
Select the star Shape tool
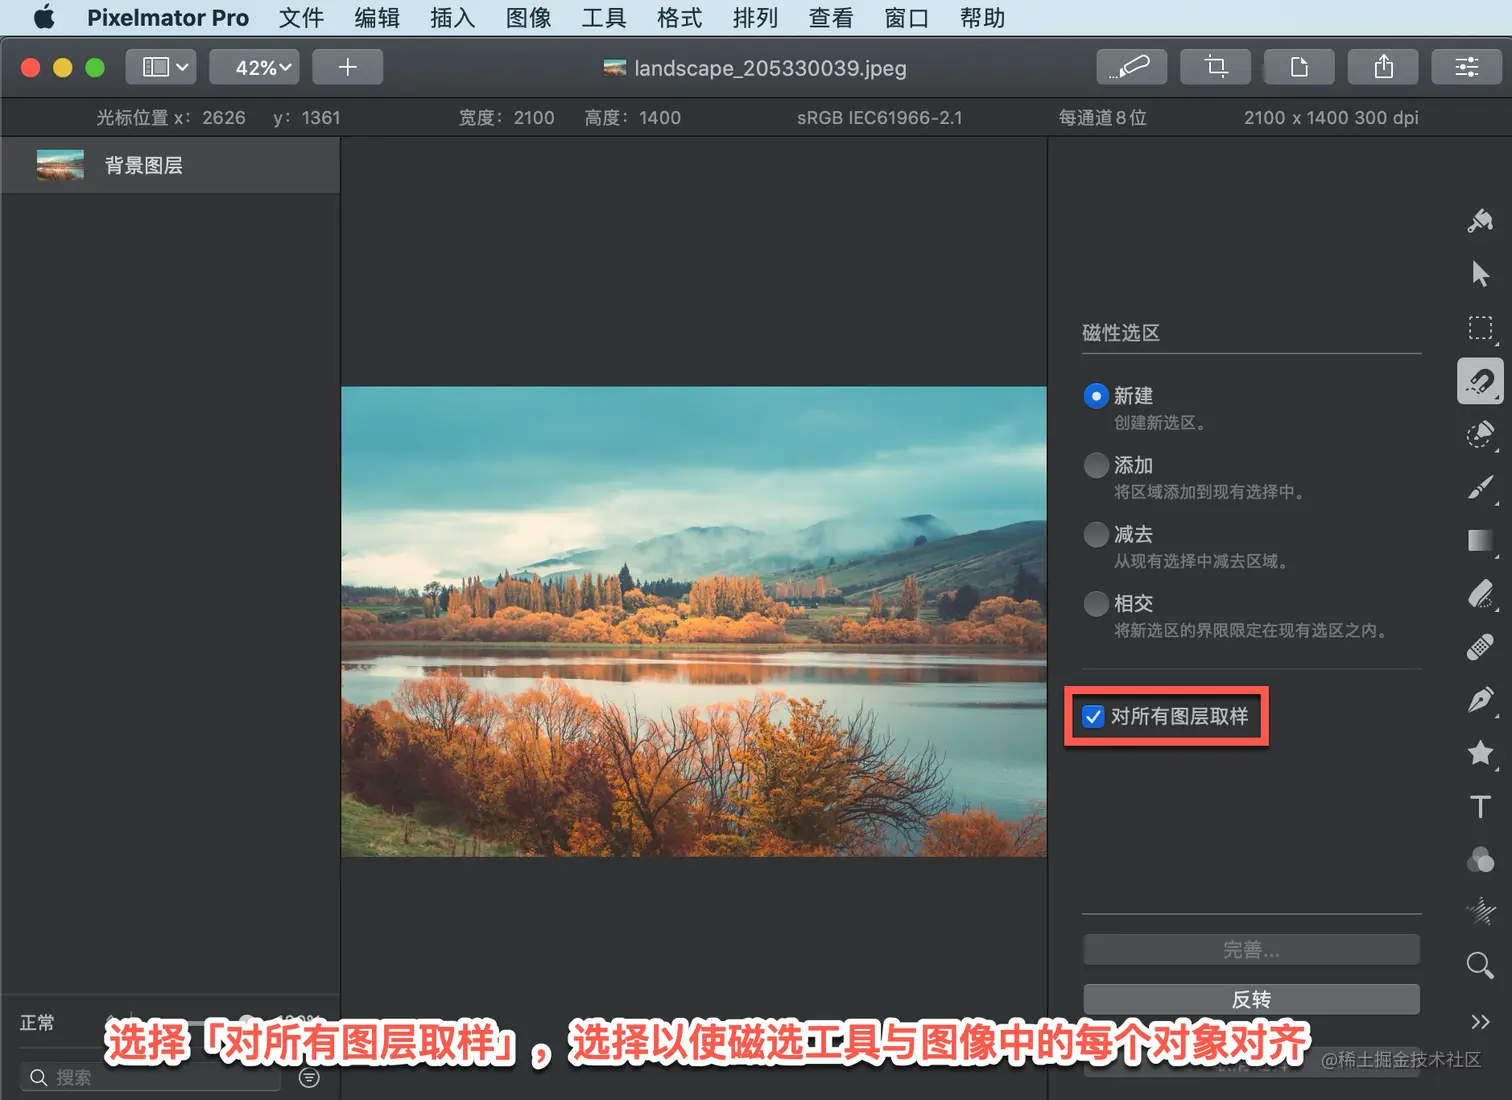[1480, 753]
